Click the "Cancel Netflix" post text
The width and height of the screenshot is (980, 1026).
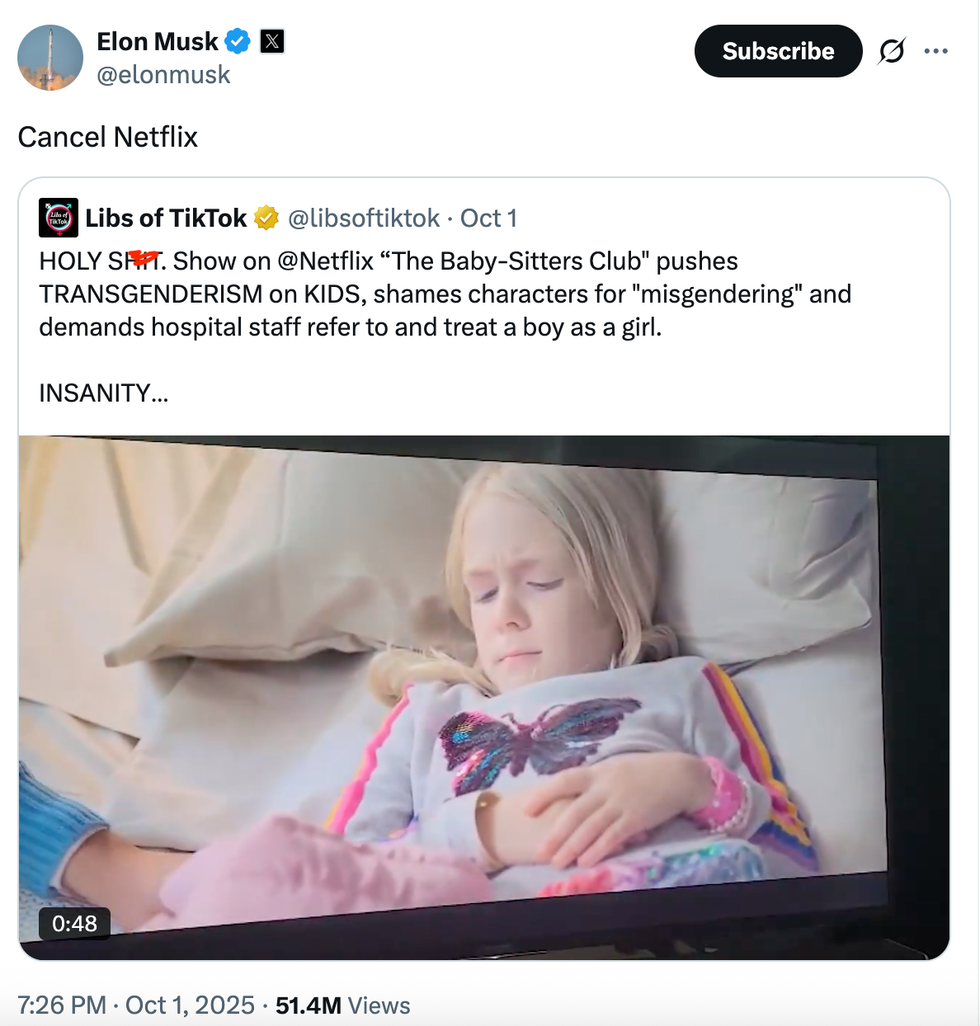click(x=108, y=136)
